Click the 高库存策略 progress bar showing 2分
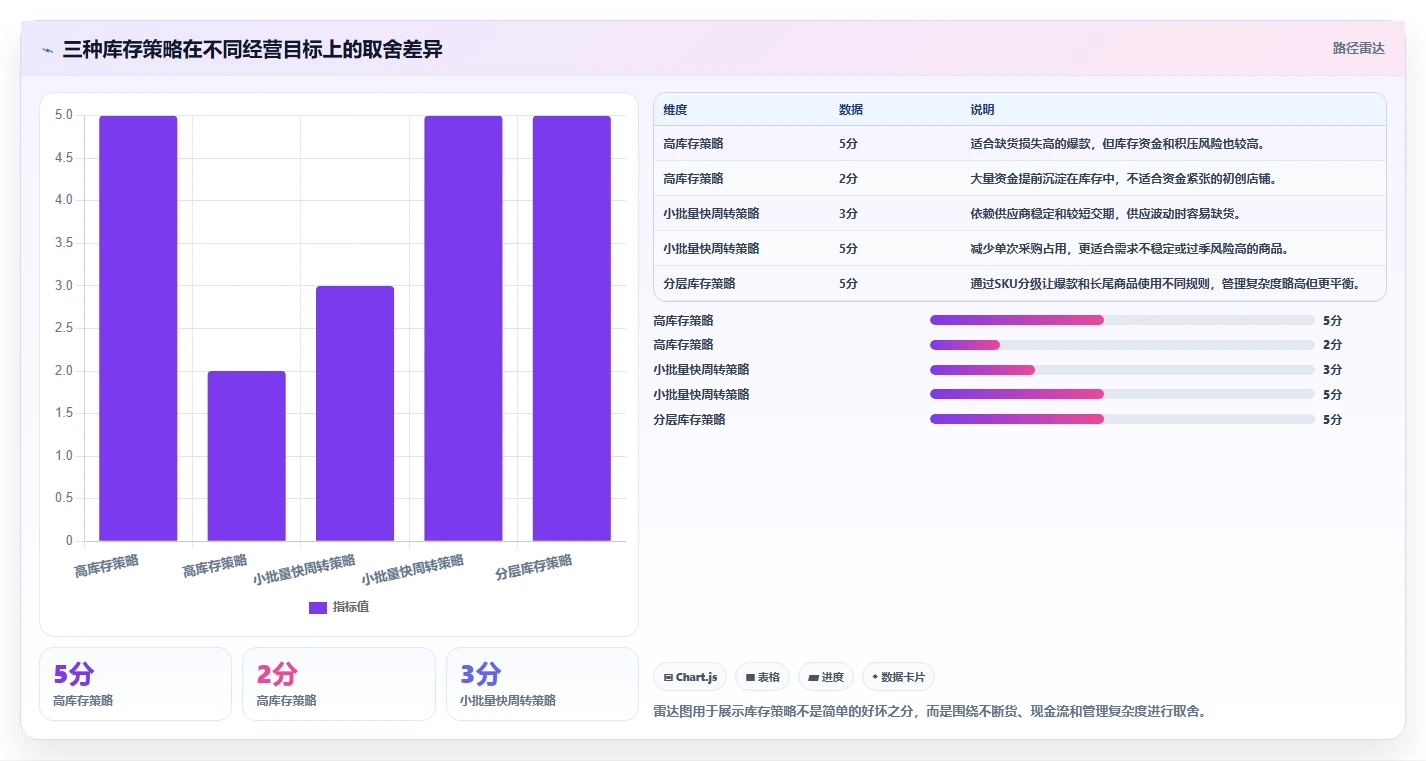This screenshot has width=1426, height=761. pos(1122,345)
